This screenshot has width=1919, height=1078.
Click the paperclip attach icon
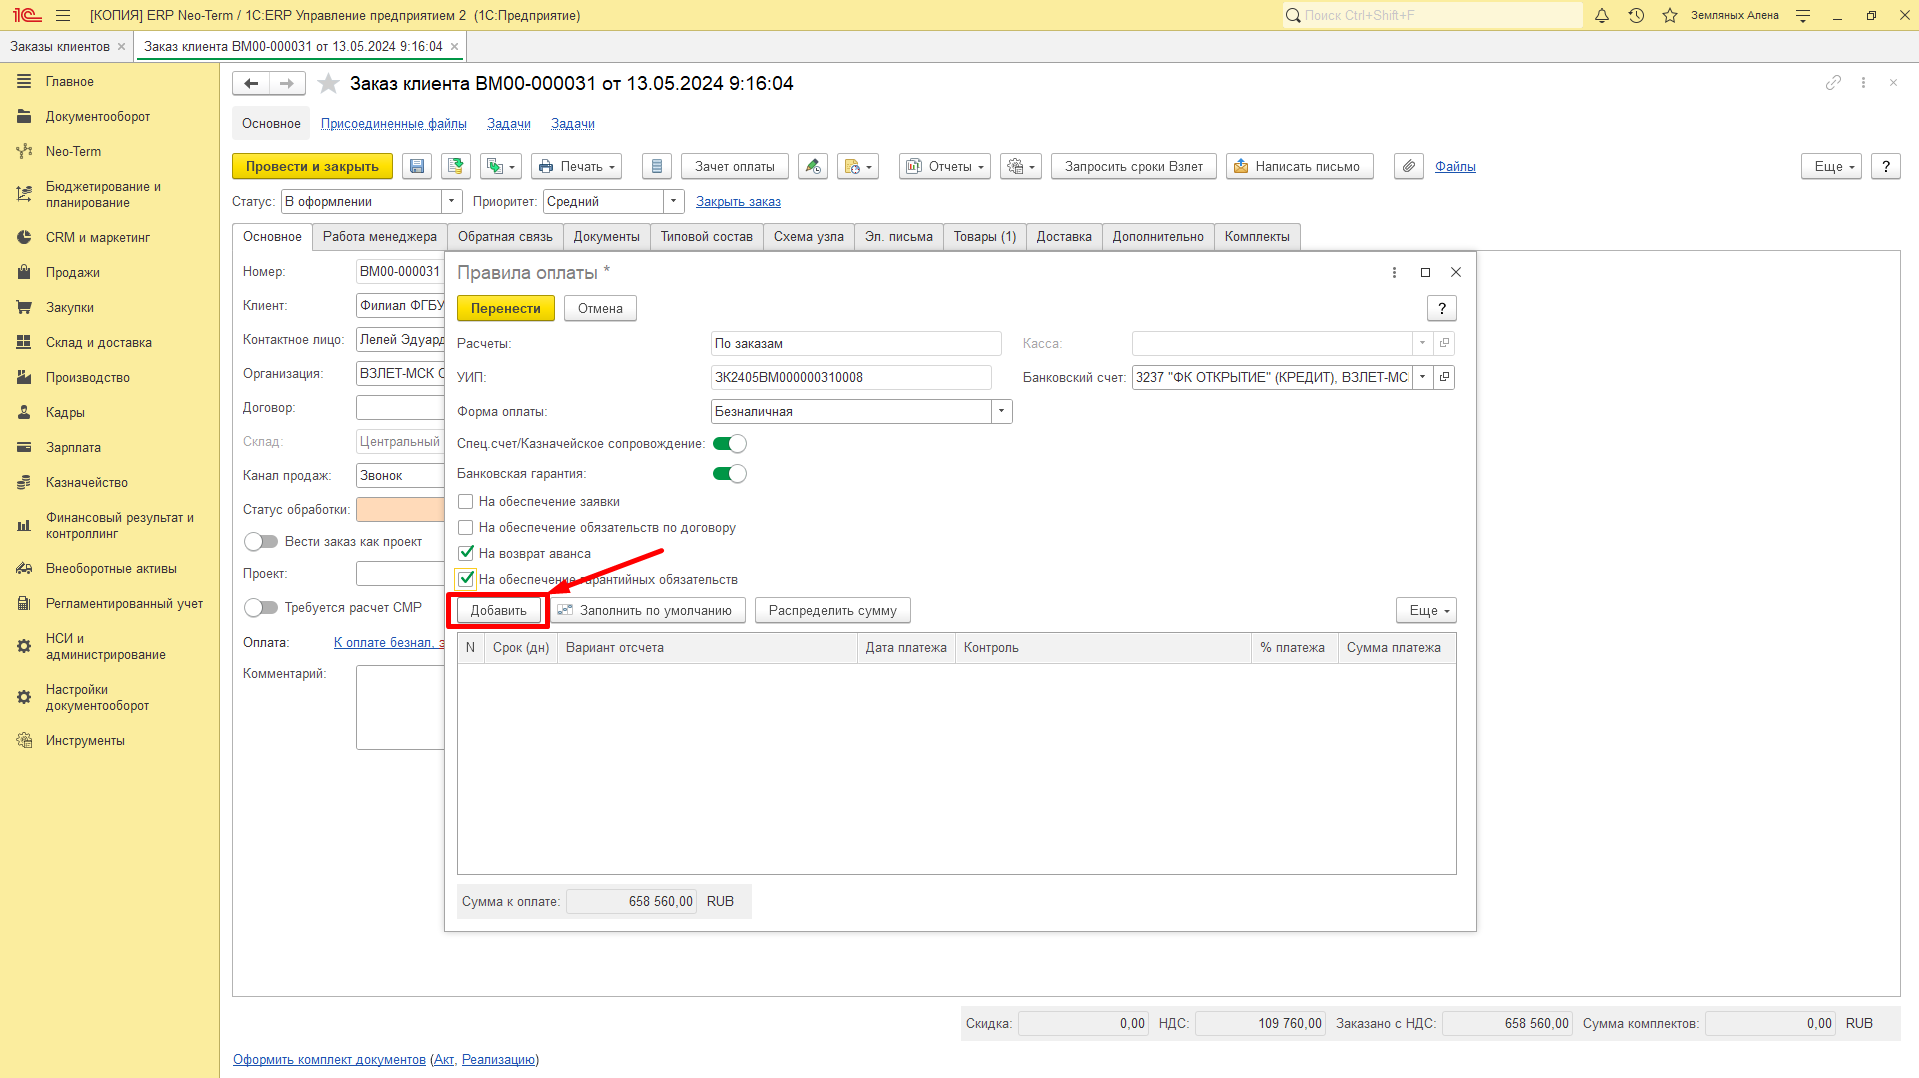click(x=1409, y=166)
